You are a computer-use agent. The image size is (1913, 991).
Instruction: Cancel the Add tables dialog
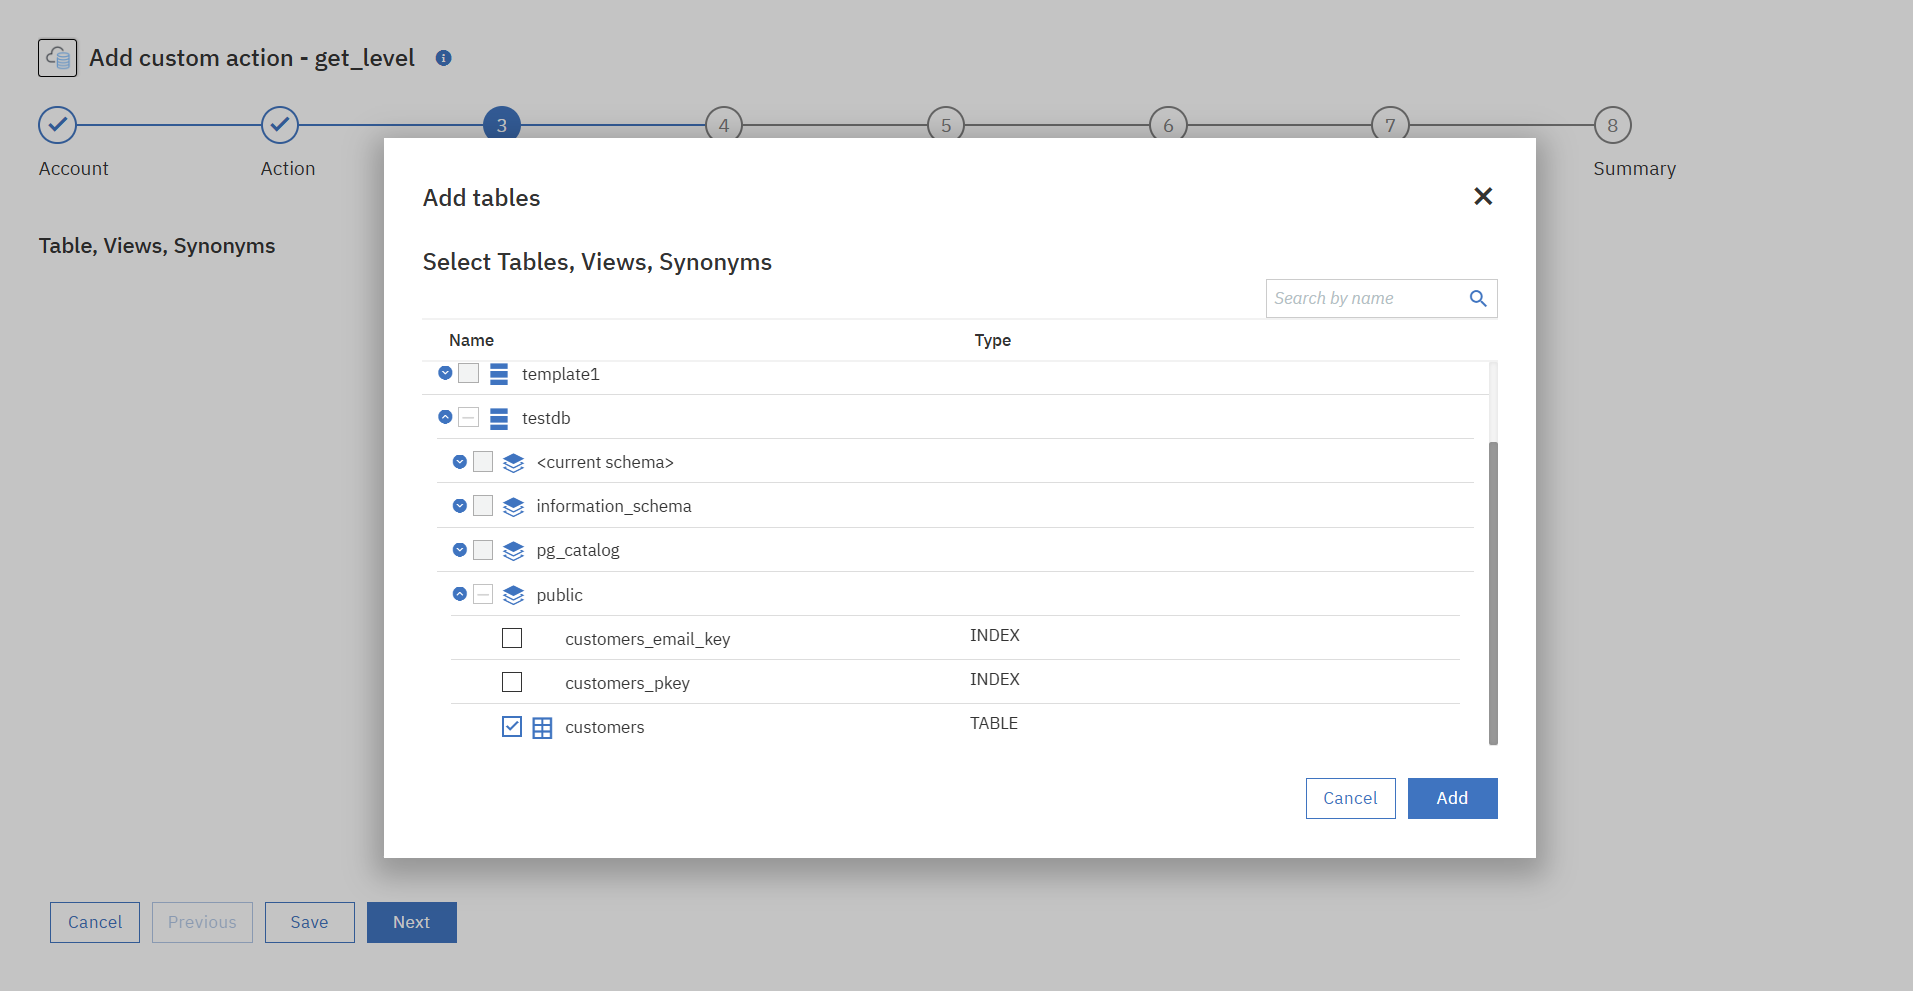(1351, 798)
